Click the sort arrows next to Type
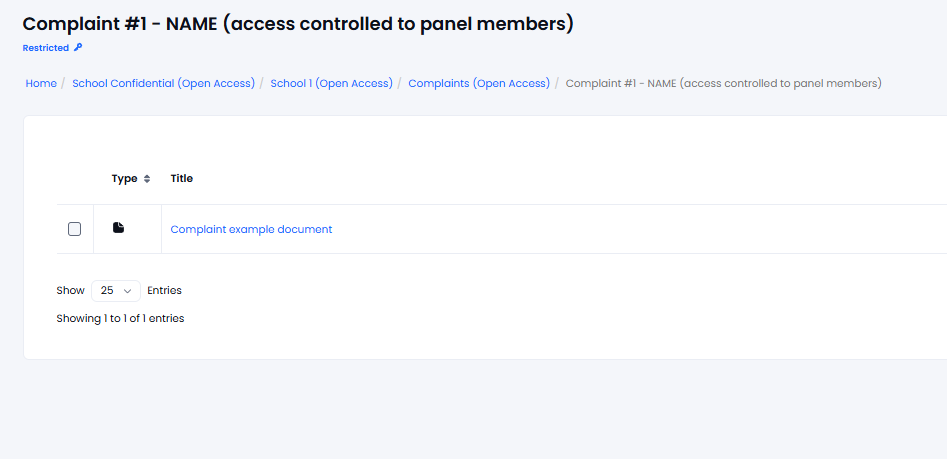The height and width of the screenshot is (459, 947). pos(147,179)
